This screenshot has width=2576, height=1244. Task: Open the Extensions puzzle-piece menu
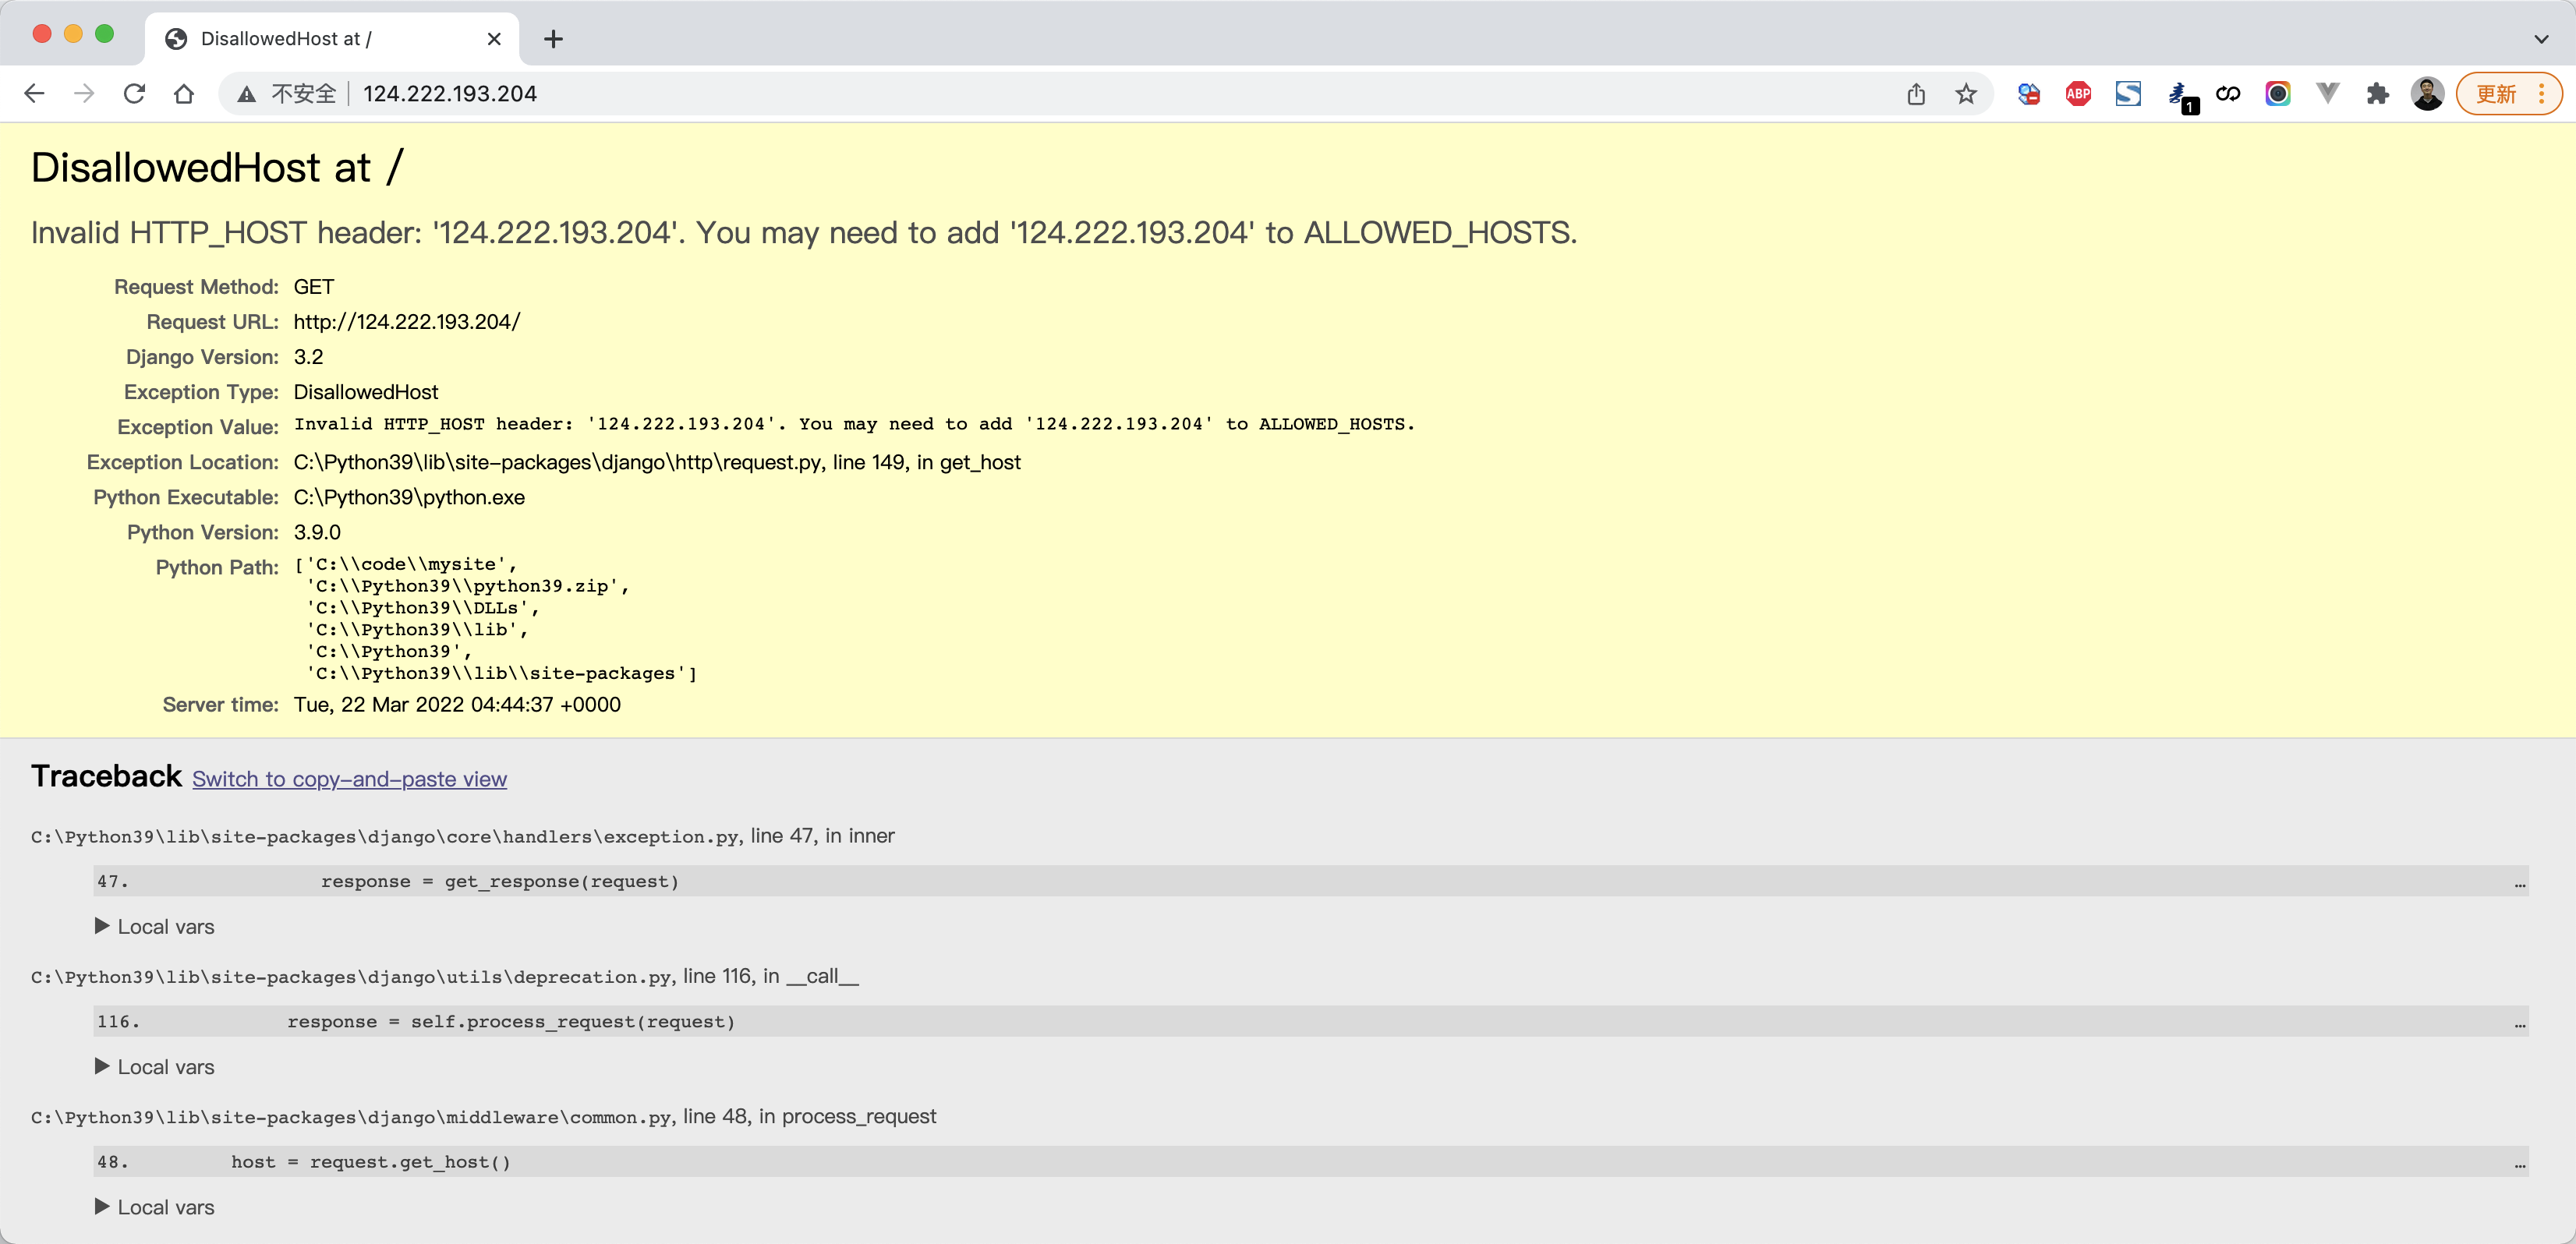[2377, 94]
